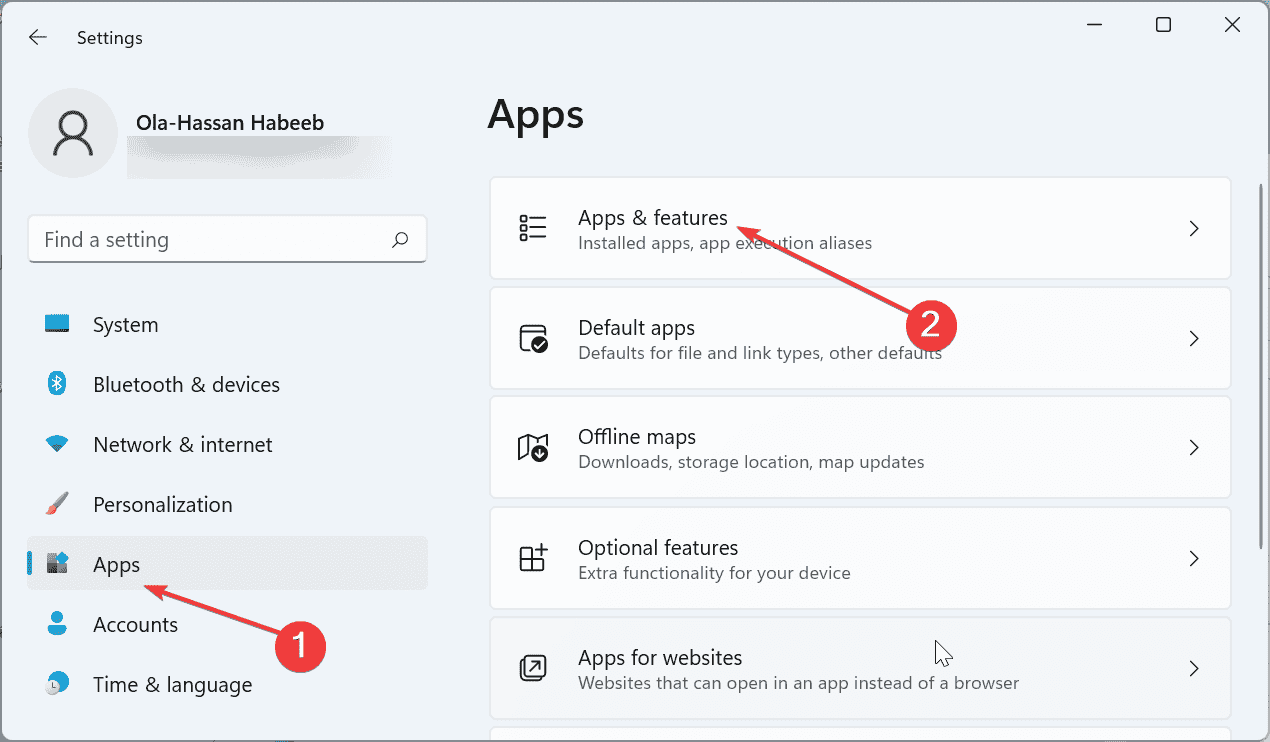Click the Optional features icon

click(533, 558)
